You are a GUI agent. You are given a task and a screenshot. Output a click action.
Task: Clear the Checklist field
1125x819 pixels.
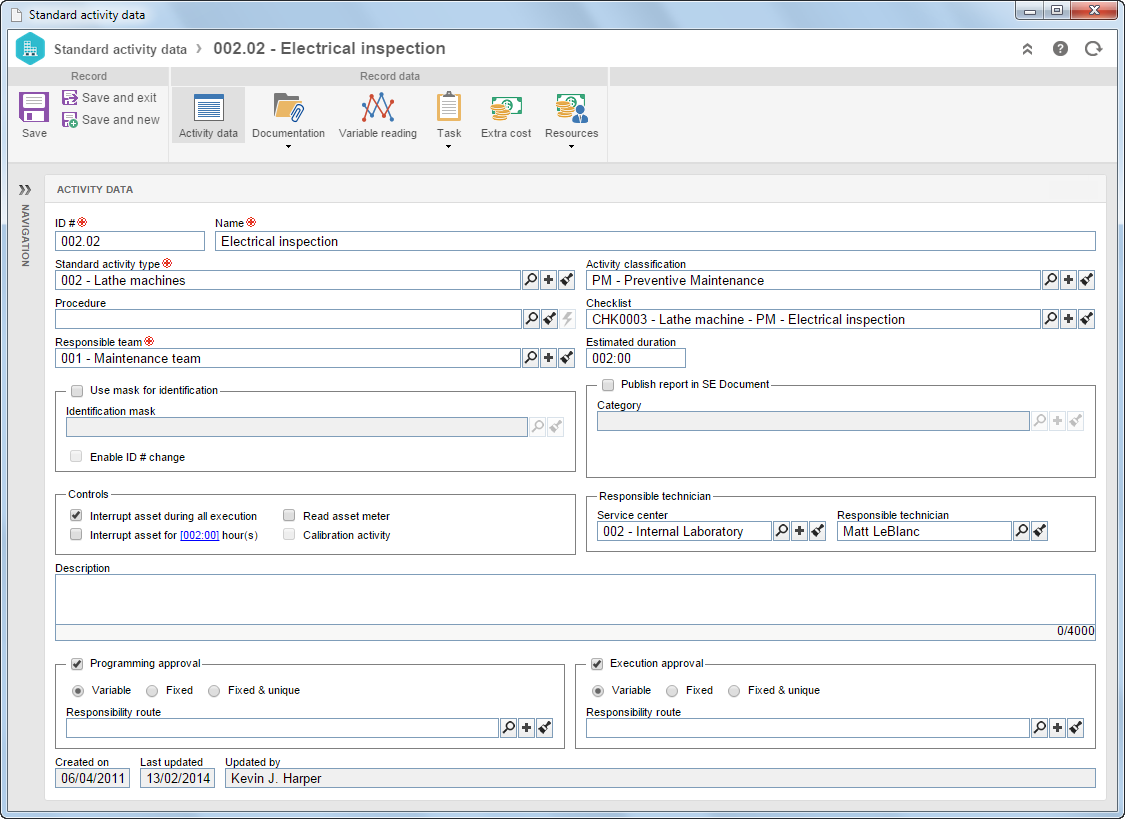pyautogui.click(x=1086, y=318)
